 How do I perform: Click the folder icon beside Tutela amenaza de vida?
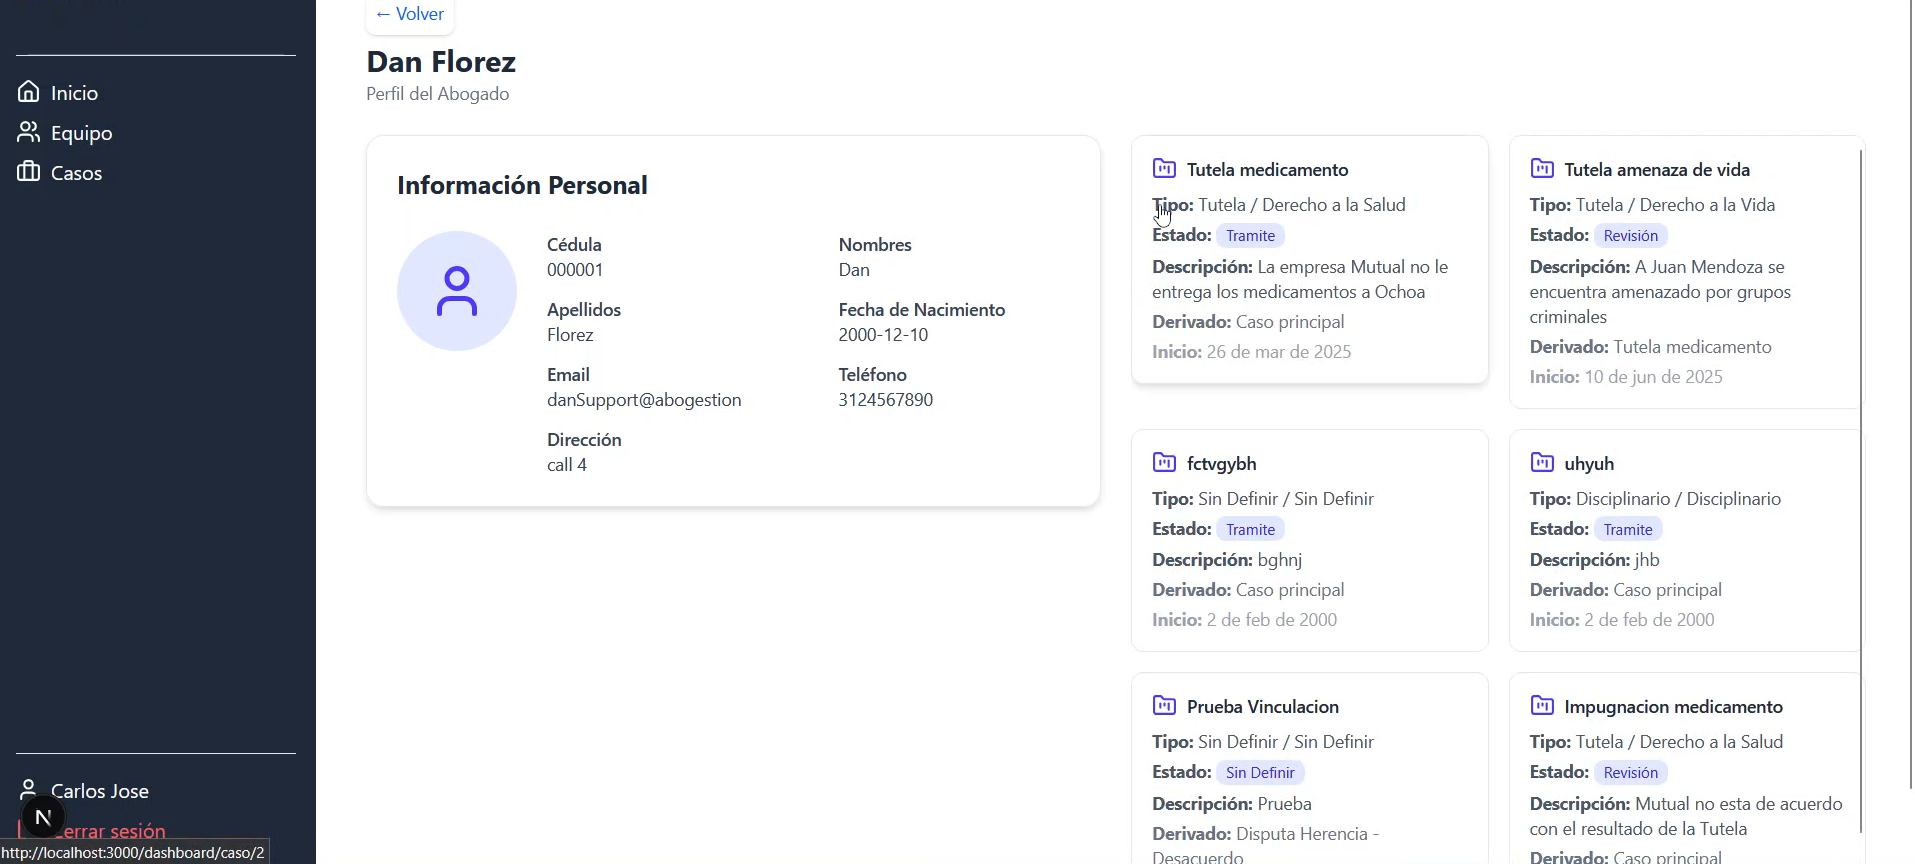pos(1542,168)
